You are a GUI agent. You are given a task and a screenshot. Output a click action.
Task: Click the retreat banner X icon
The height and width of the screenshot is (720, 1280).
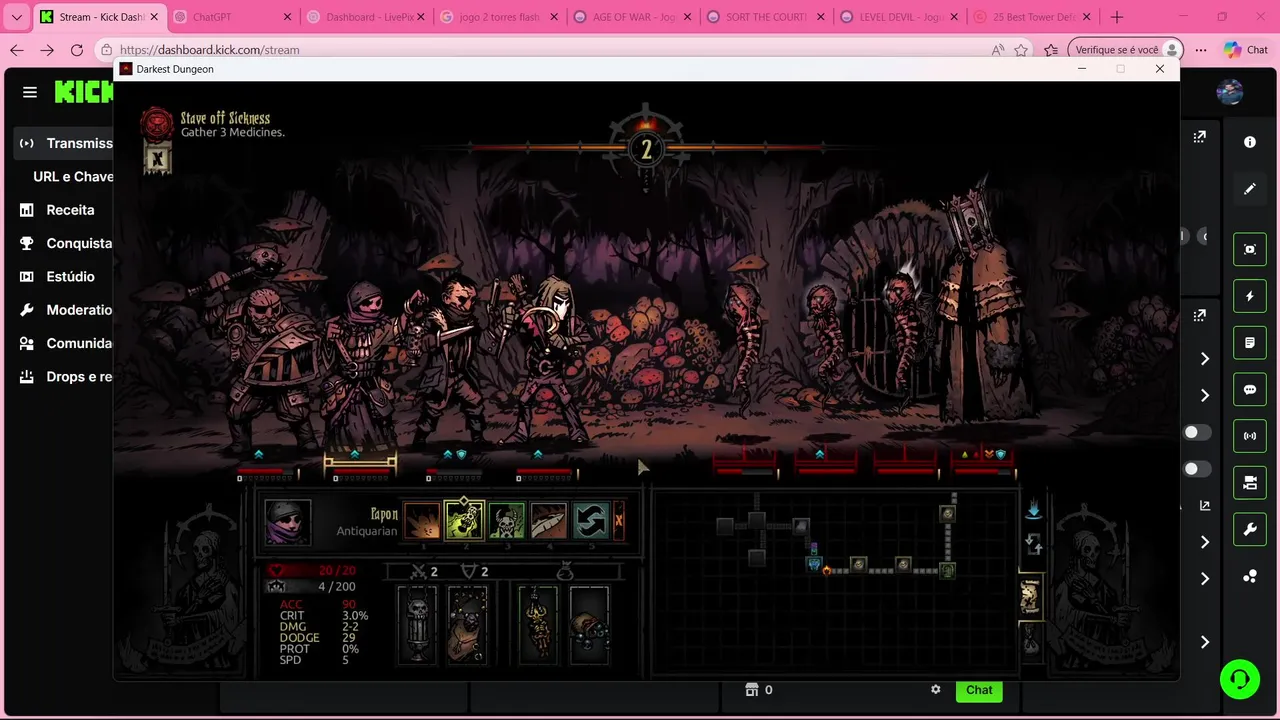point(157,158)
